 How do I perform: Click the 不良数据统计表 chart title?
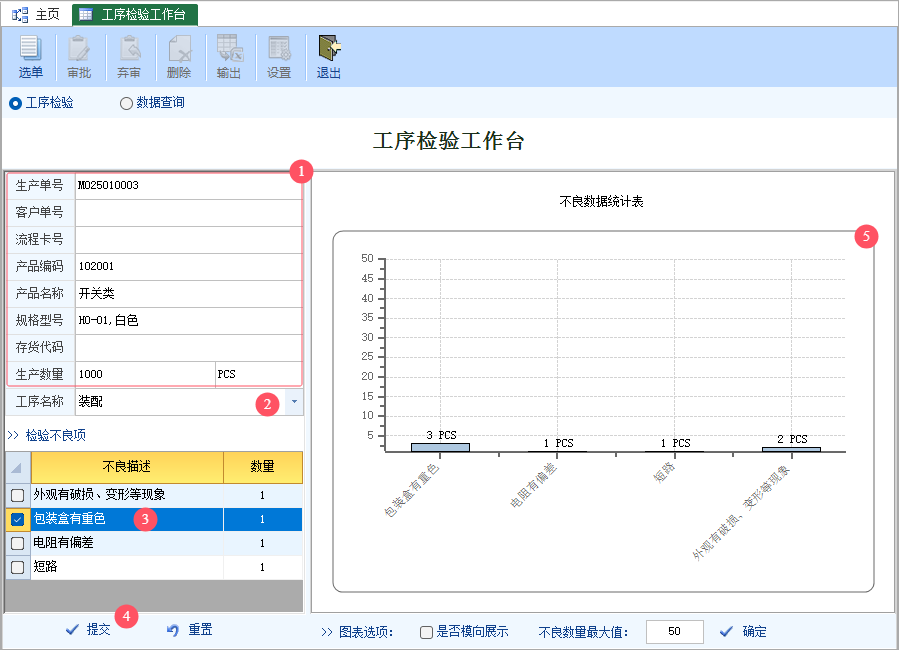click(601, 202)
